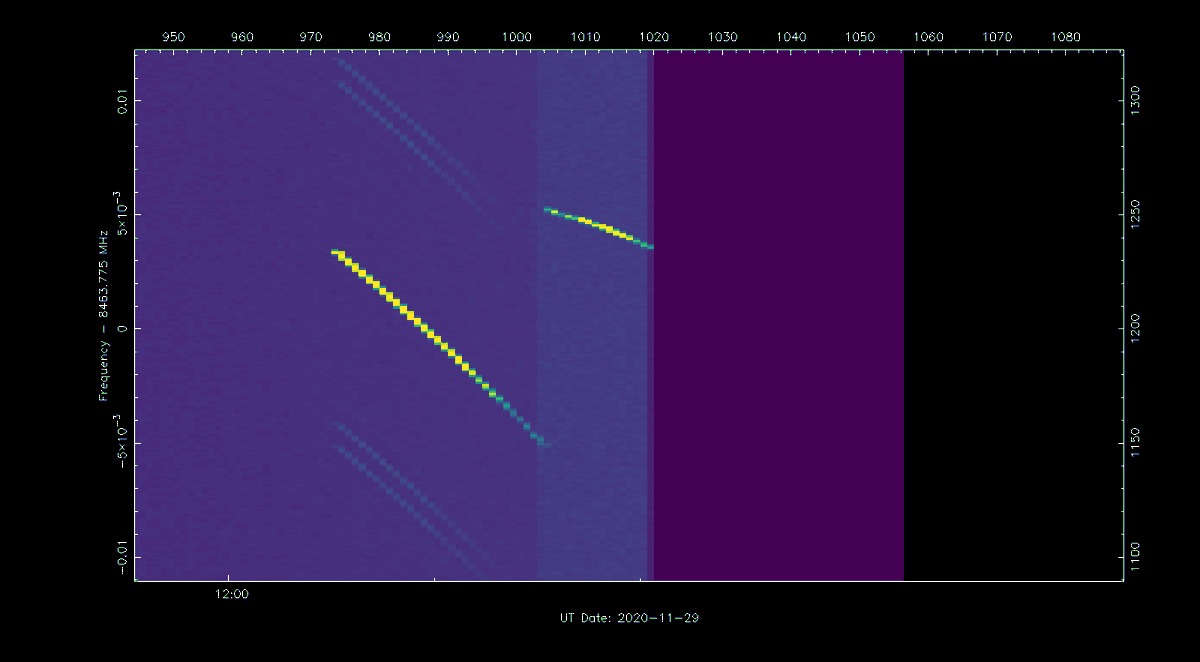Click the 1300 label on right axis
Image resolution: width=1200 pixels, height=662 pixels.
(x=1134, y=100)
